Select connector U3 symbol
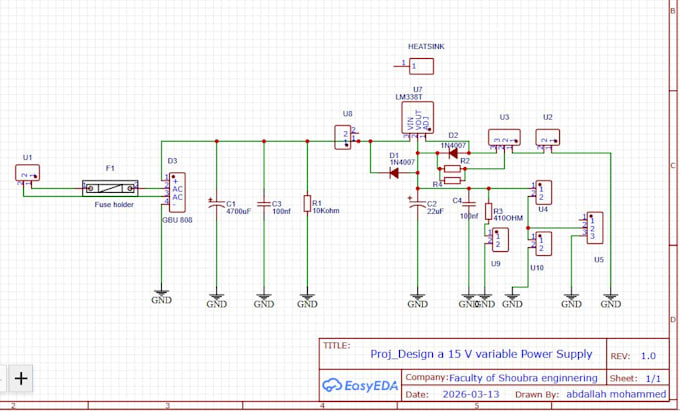This screenshot has height=411, width=680. tap(504, 137)
